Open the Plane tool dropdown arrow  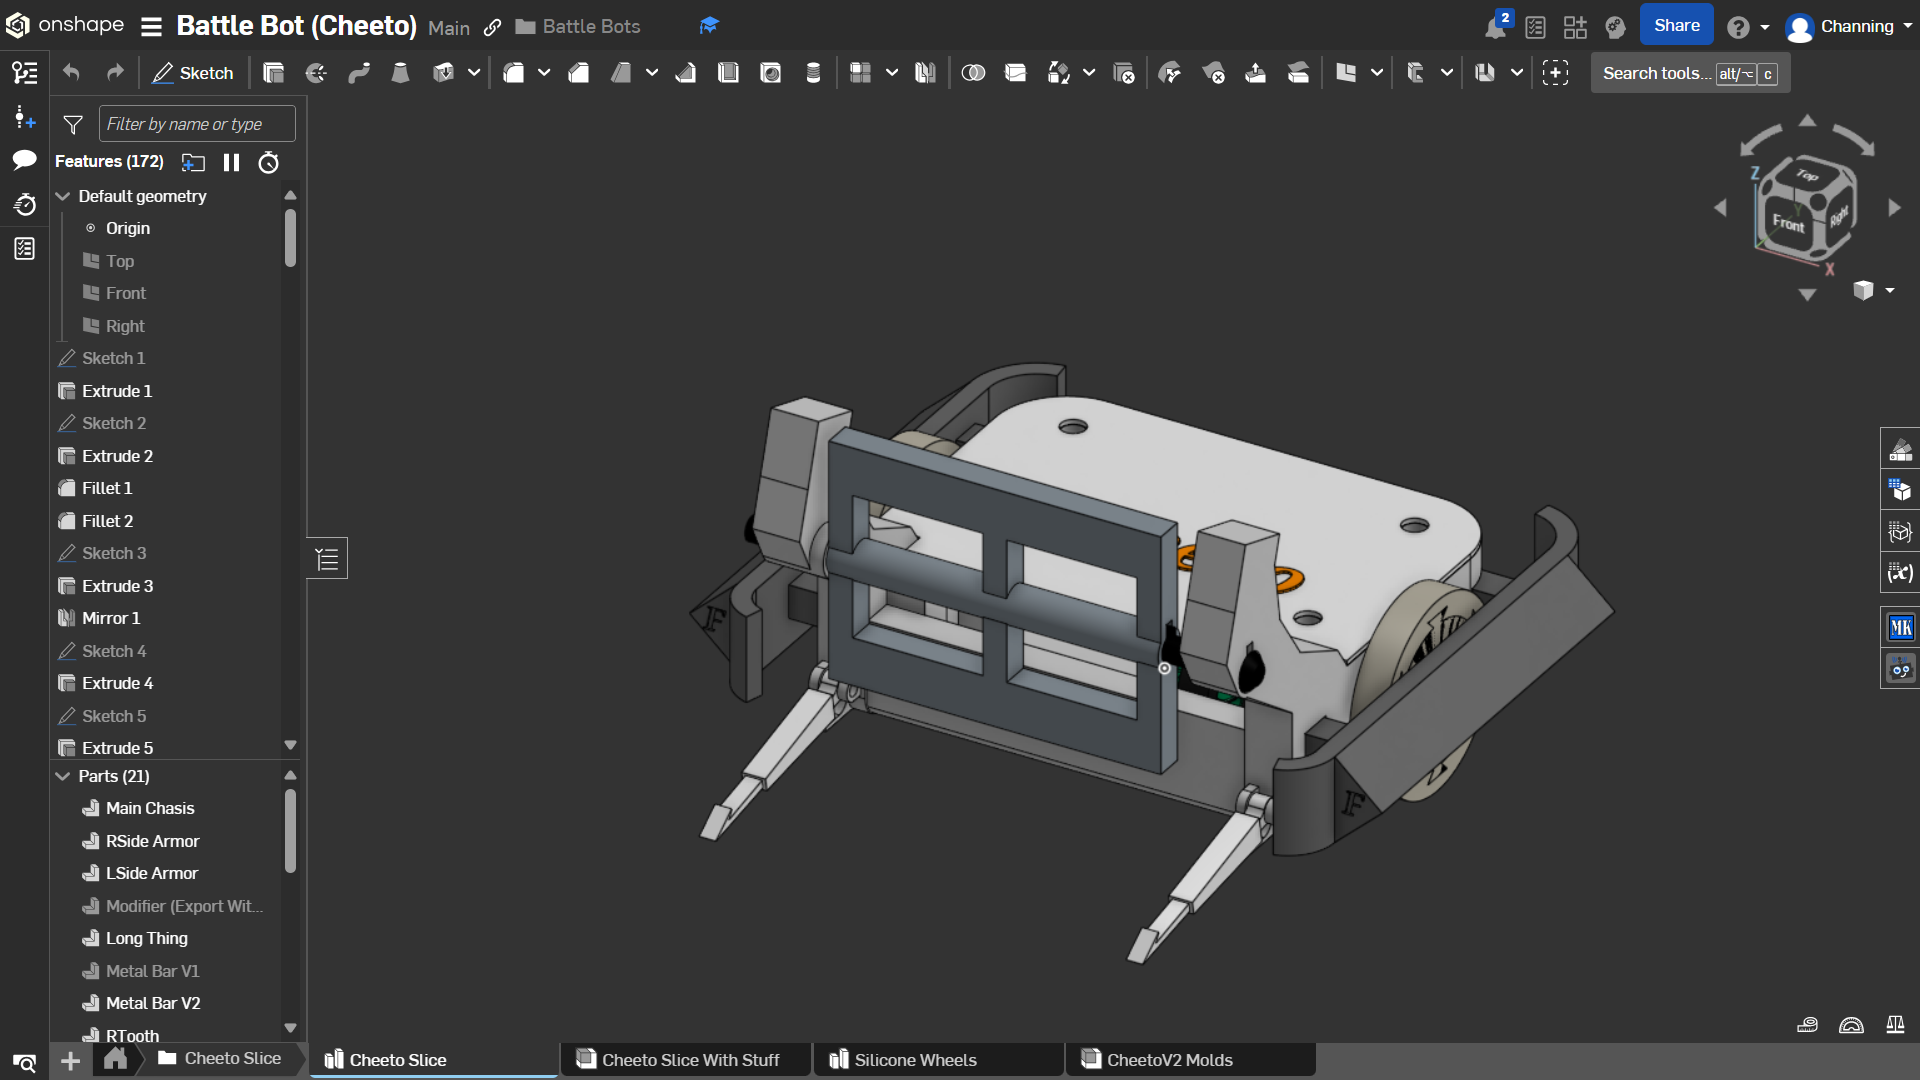point(1377,73)
